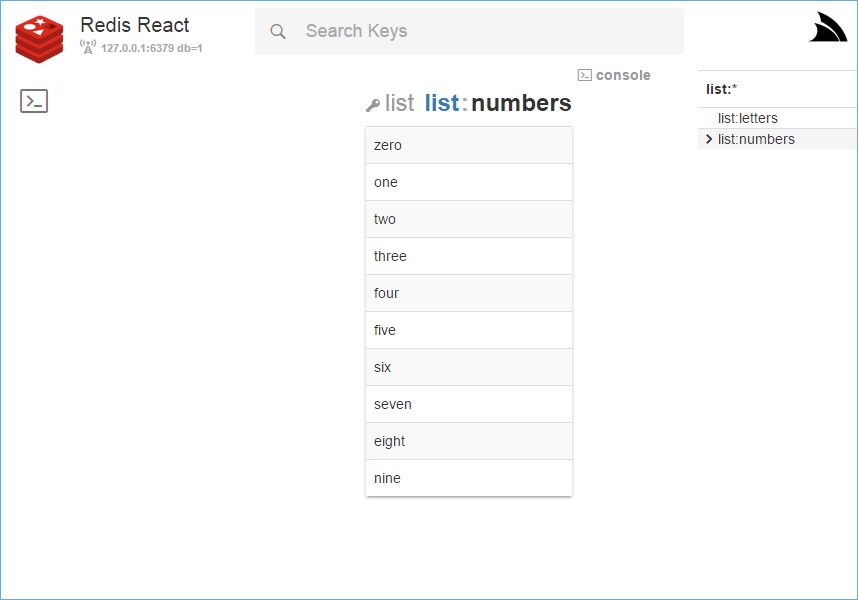Click the connection address 127.0.0.1:6379 db=1
Image resolution: width=858 pixels, height=600 pixels.
point(151,48)
